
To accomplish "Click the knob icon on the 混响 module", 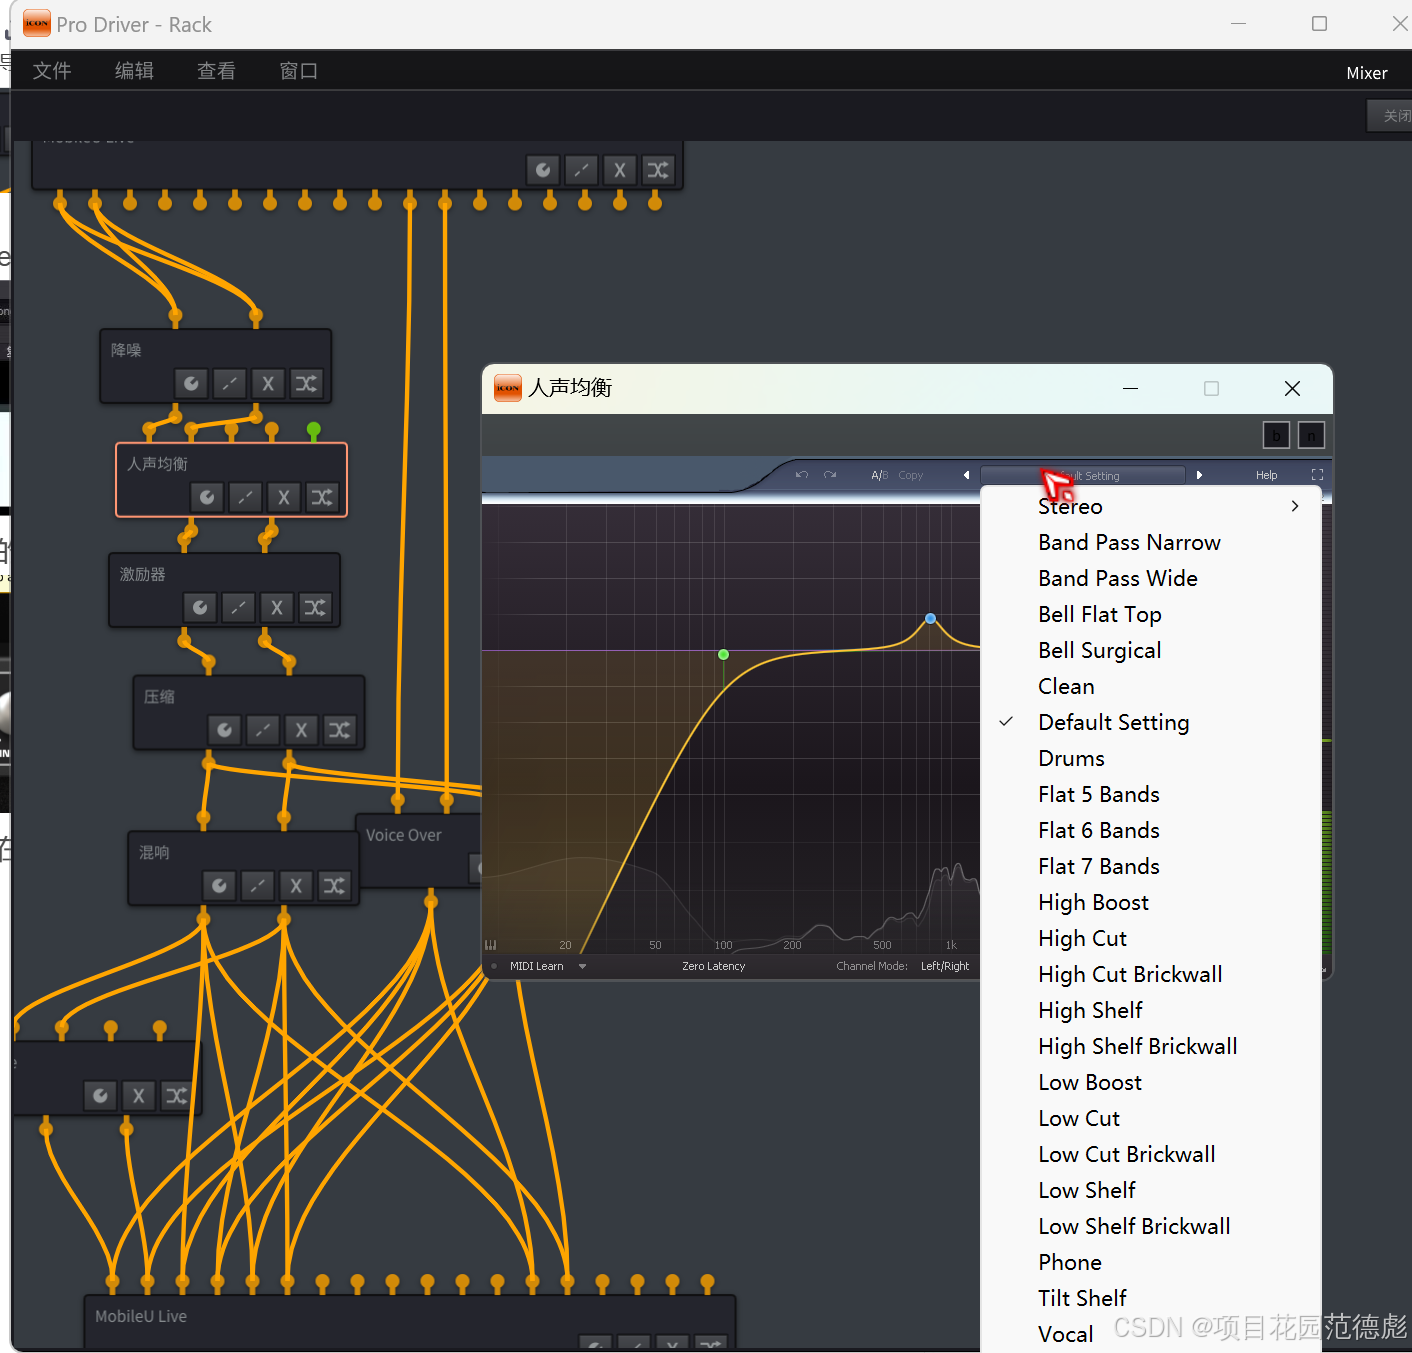I will coord(219,885).
